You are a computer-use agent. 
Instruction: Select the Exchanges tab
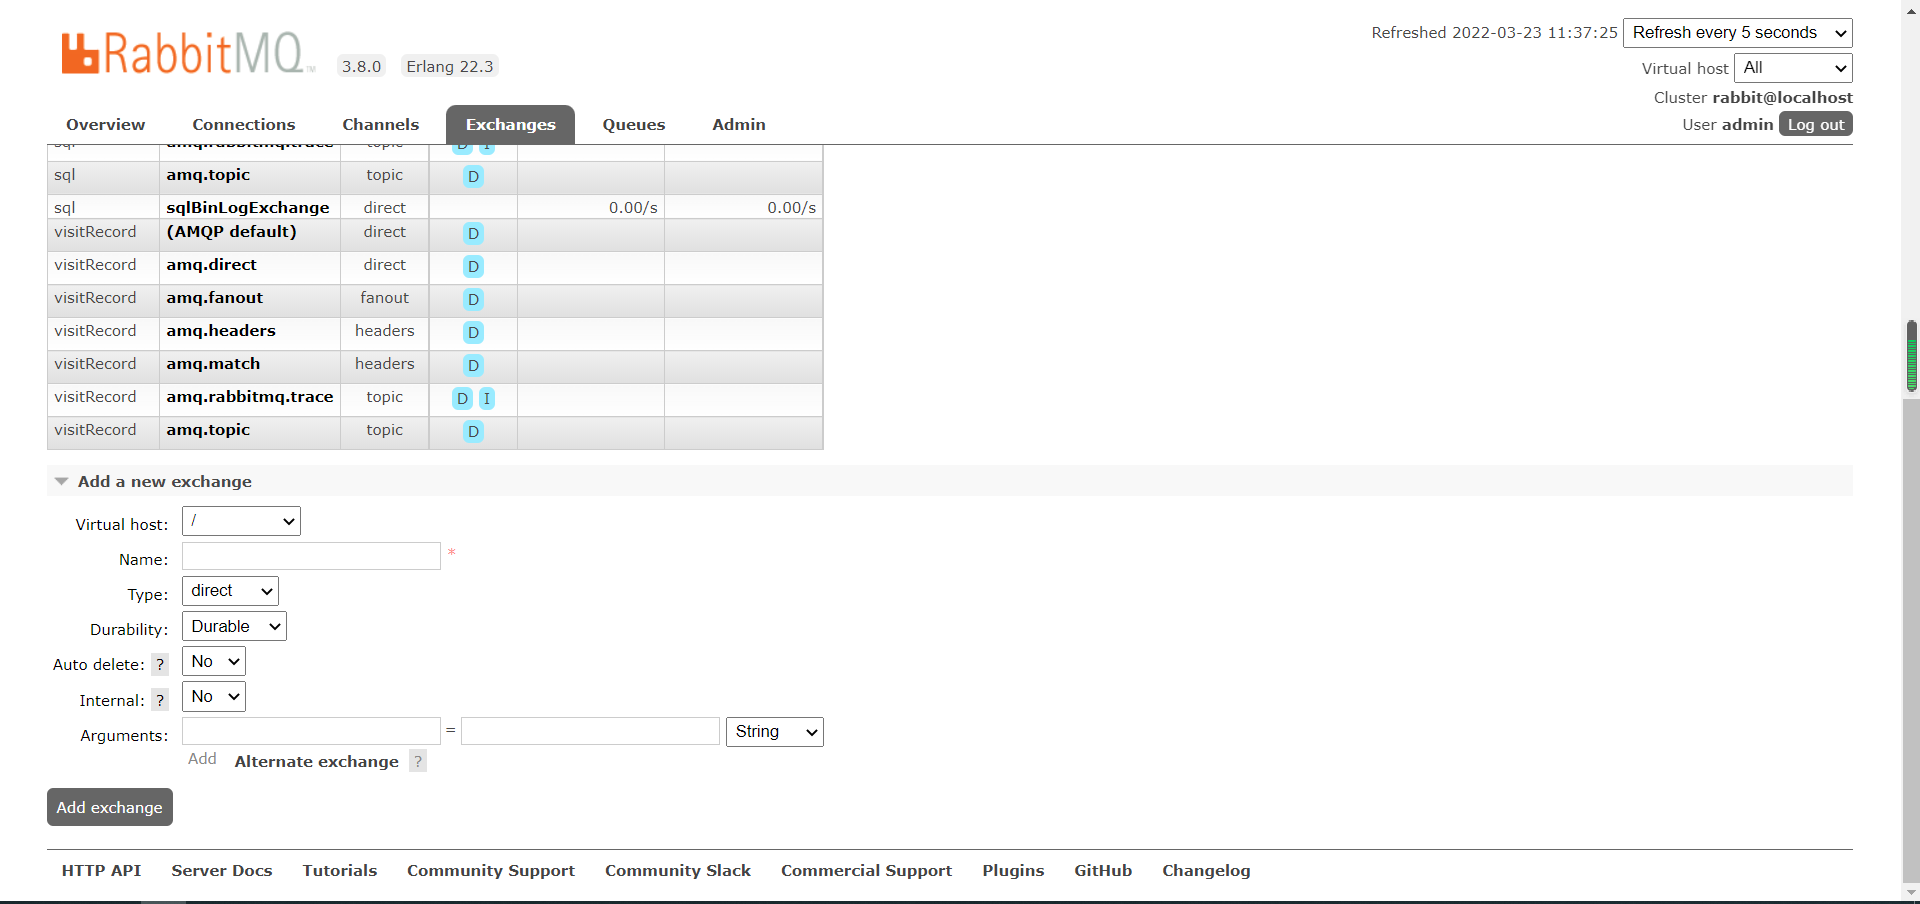510,125
